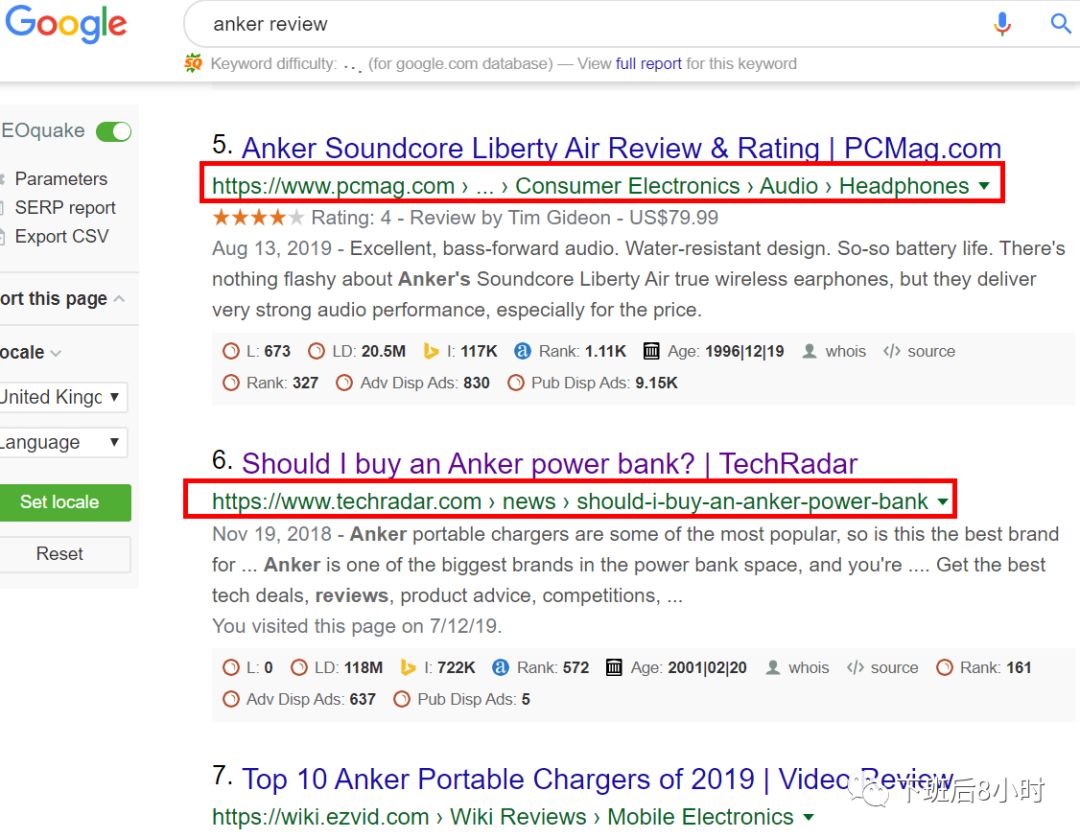Image resolution: width=1080 pixels, height=838 pixels.
Task: Open Anker Soundcore Liberty Air PCMag result
Action: 621,148
